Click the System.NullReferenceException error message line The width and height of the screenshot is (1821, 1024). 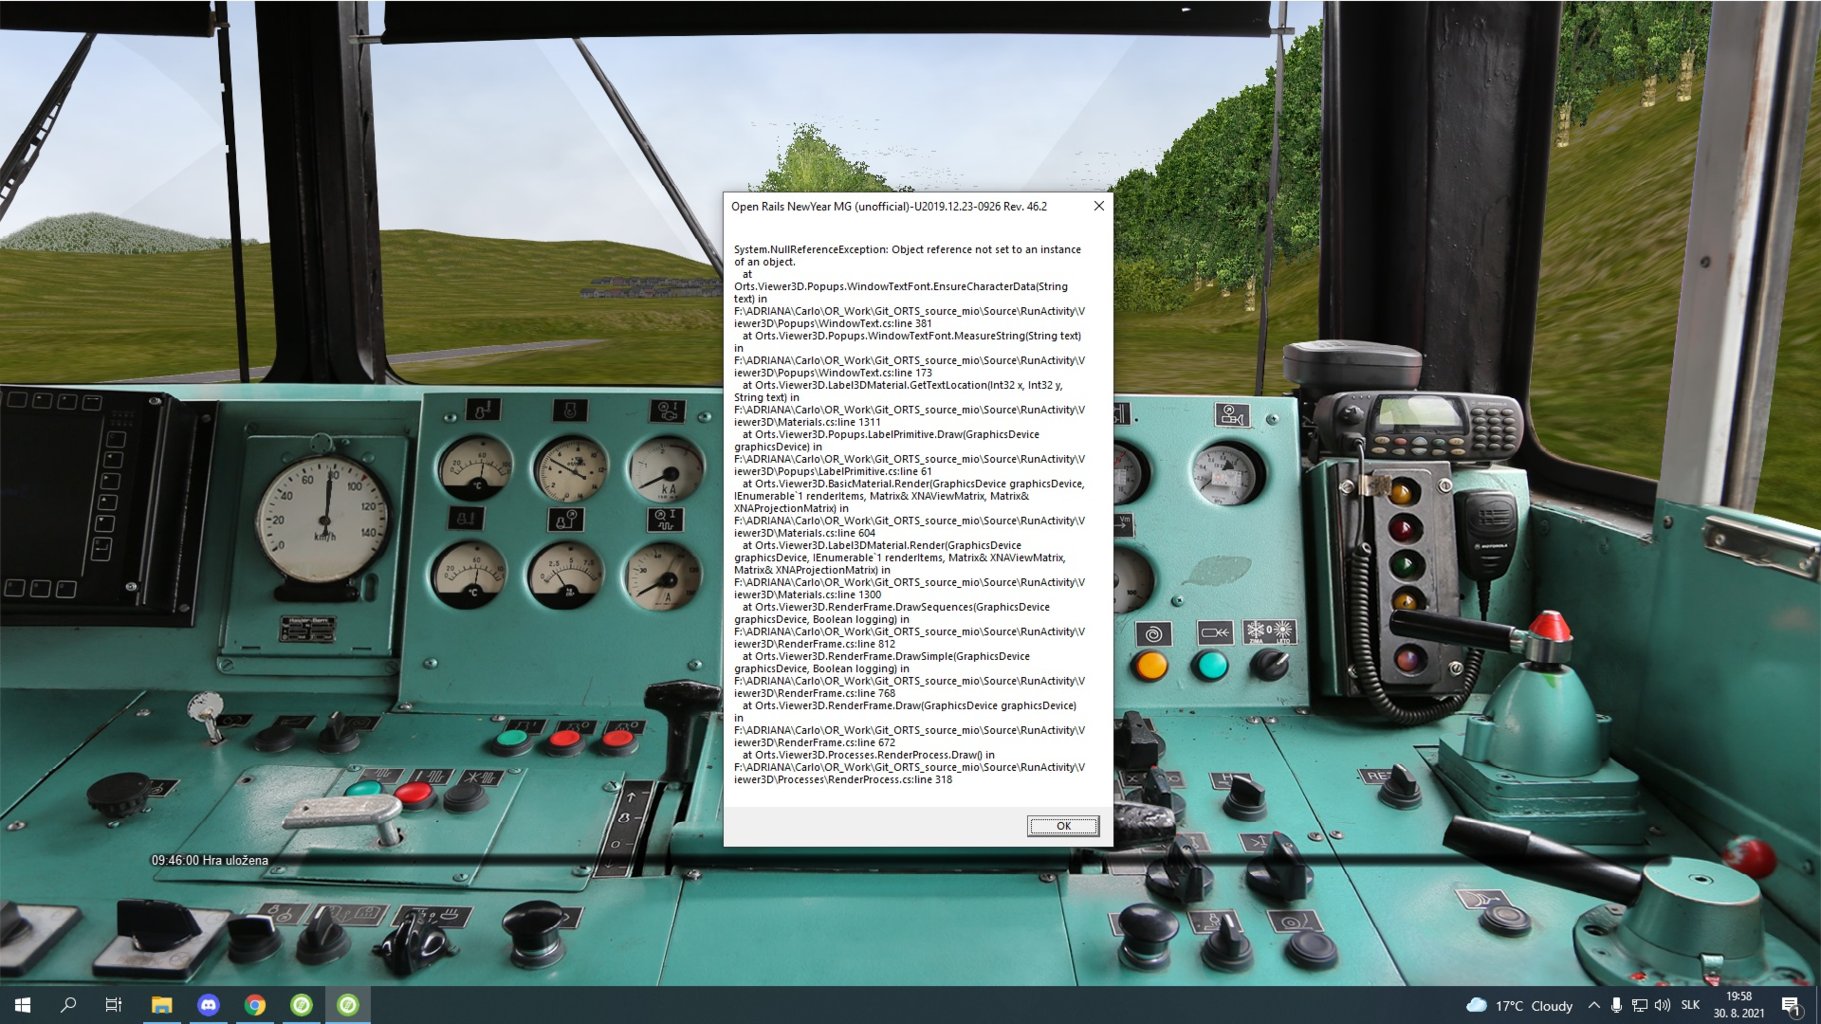(907, 256)
